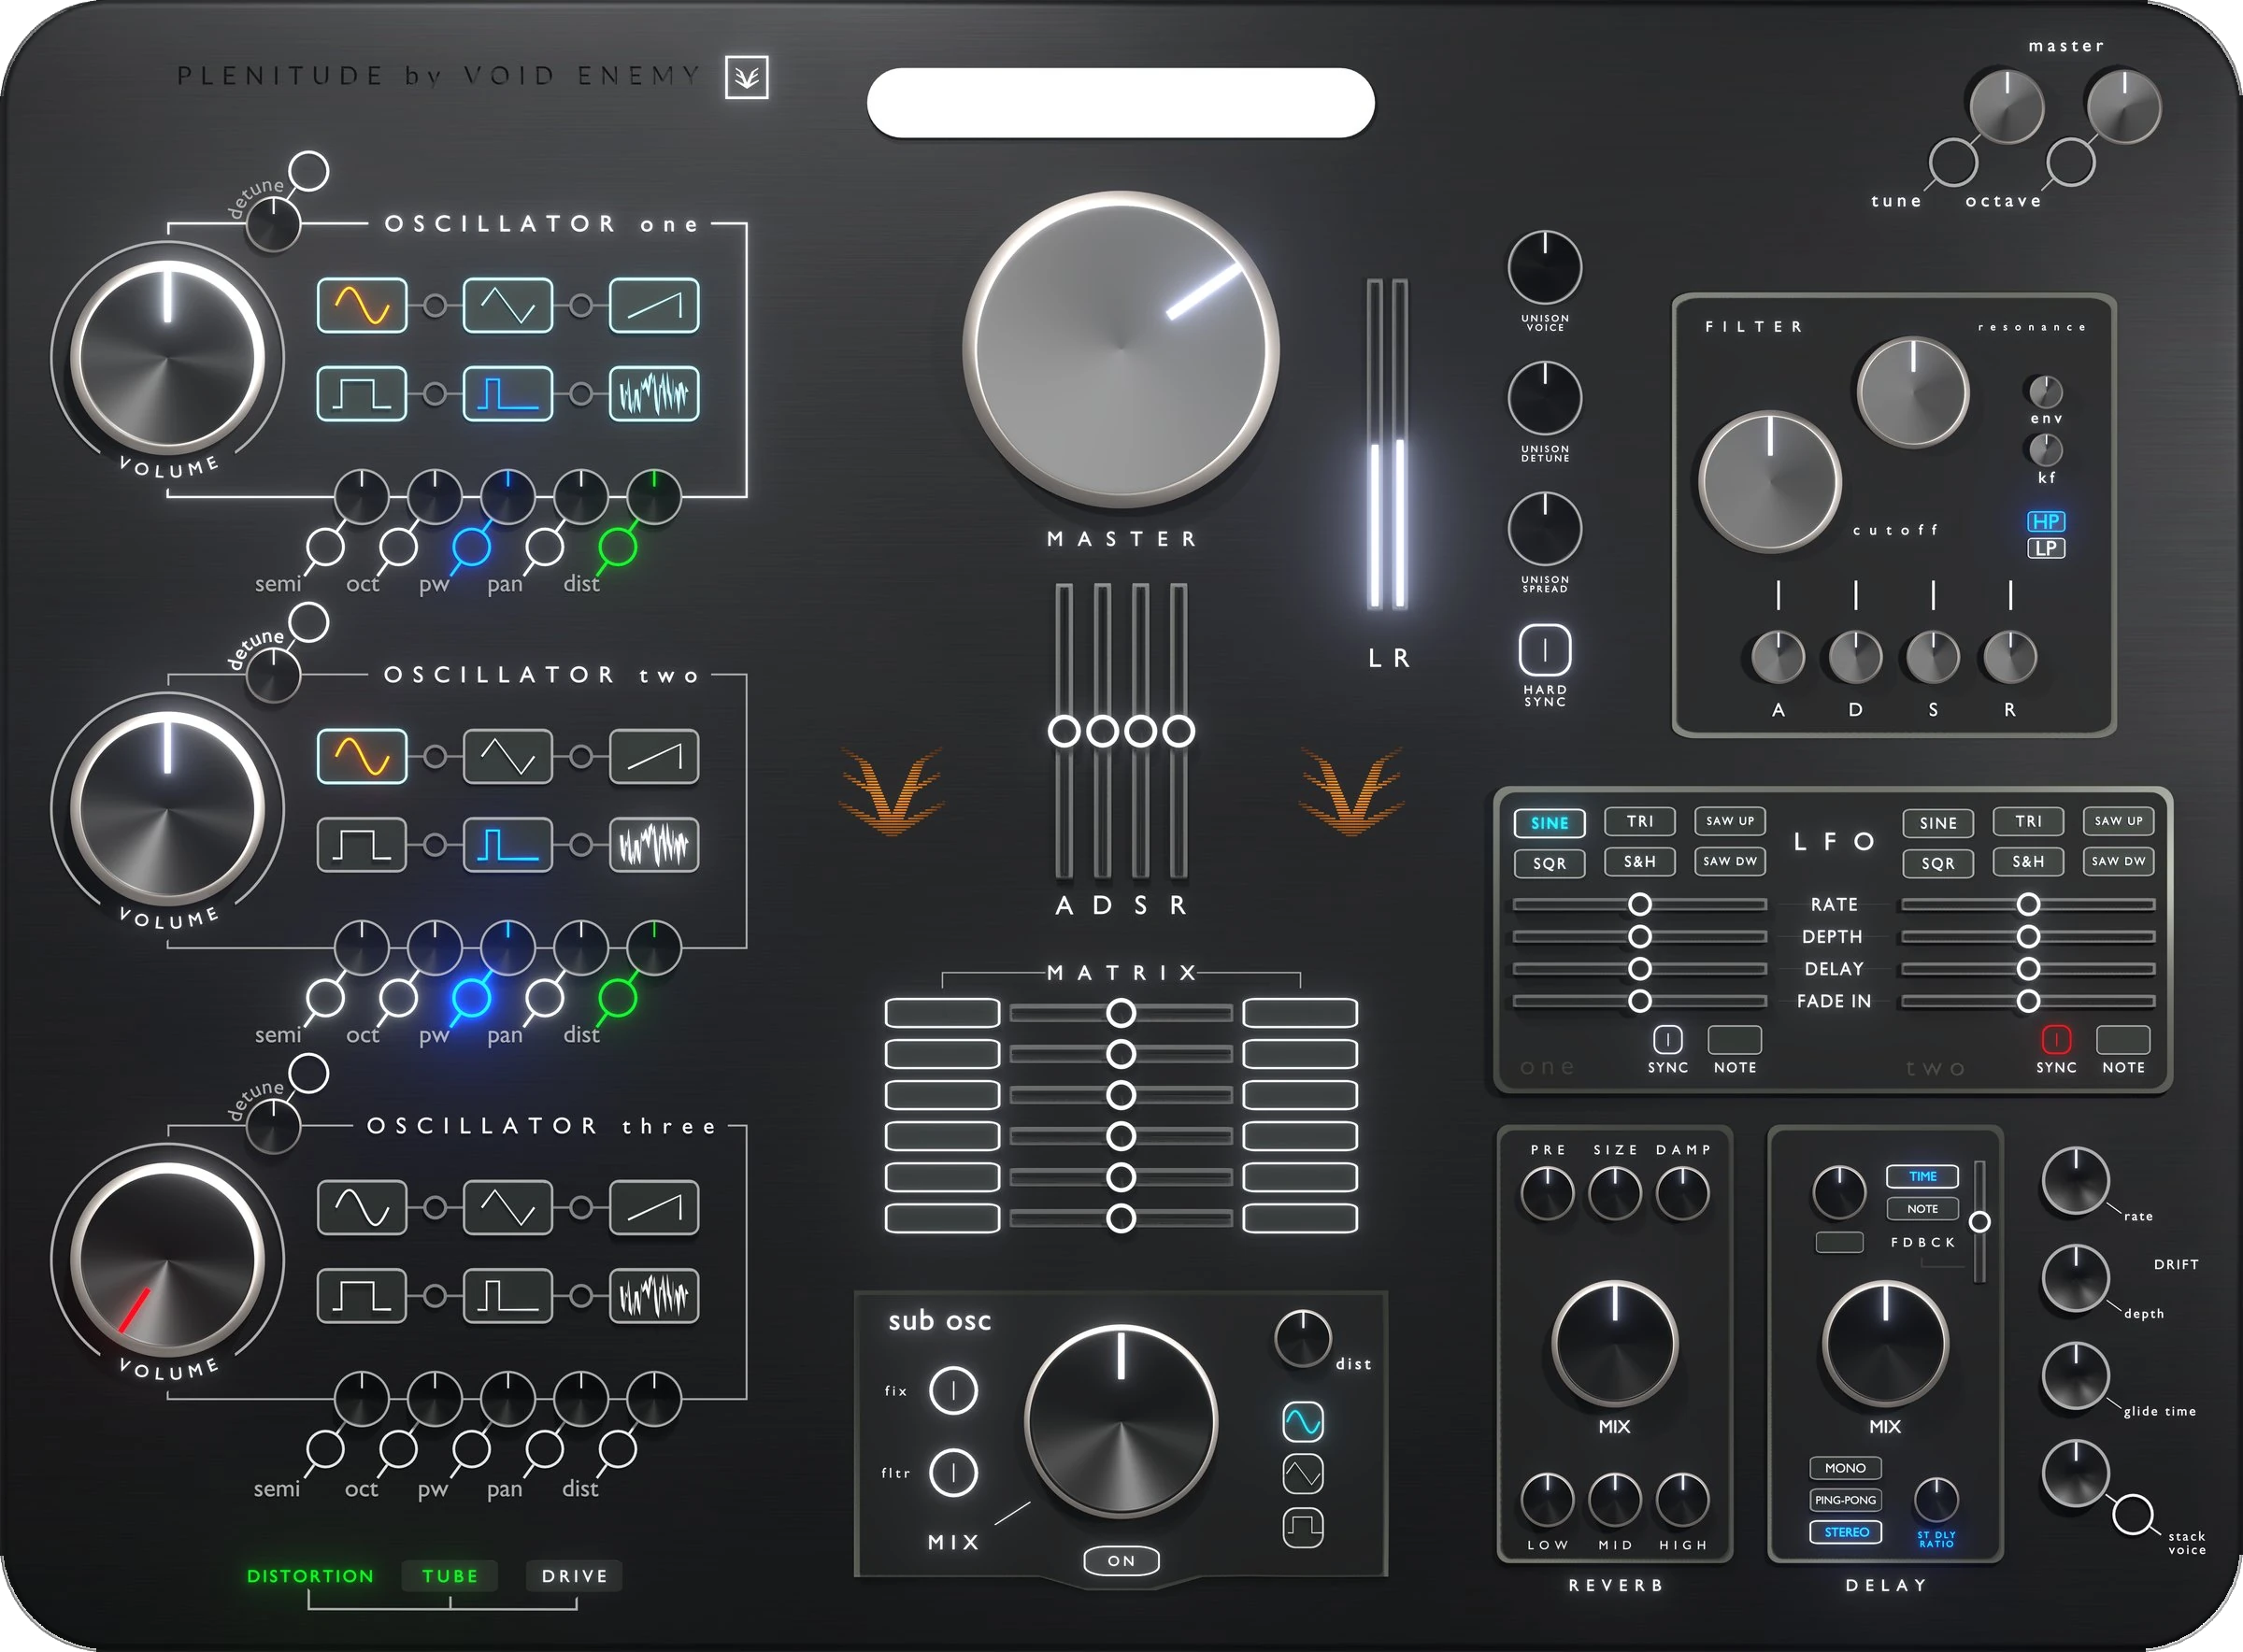
Task: Select sawtooth waveform in Oscillator two
Action: [x=654, y=757]
